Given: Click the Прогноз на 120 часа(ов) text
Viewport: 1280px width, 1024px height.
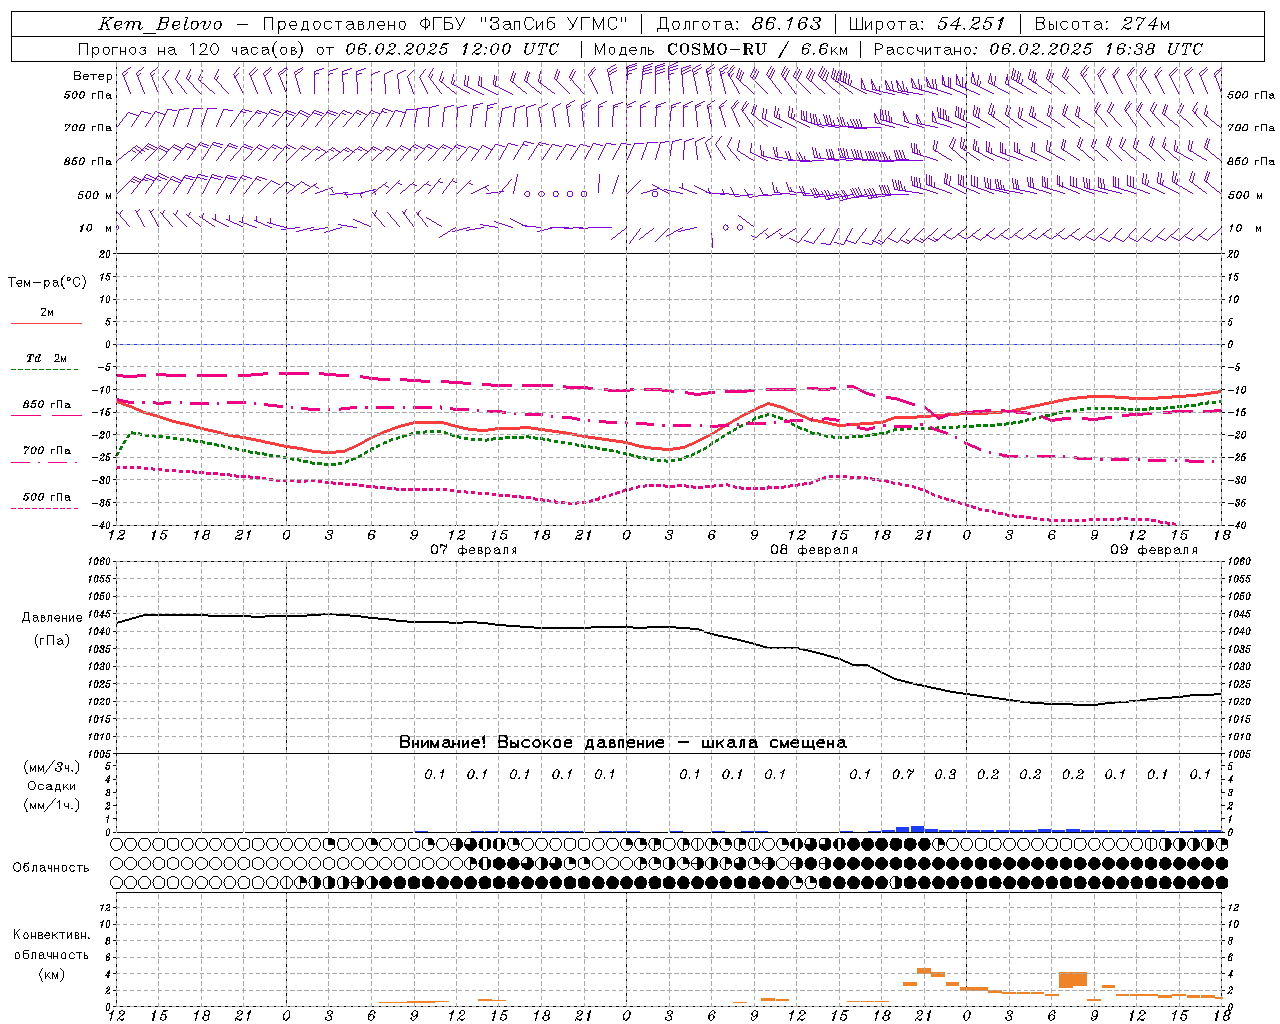Looking at the screenshot, I should pos(192,49).
